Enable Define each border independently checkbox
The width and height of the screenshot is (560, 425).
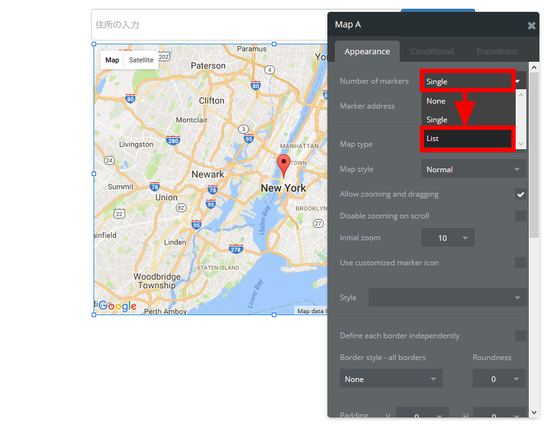(520, 336)
